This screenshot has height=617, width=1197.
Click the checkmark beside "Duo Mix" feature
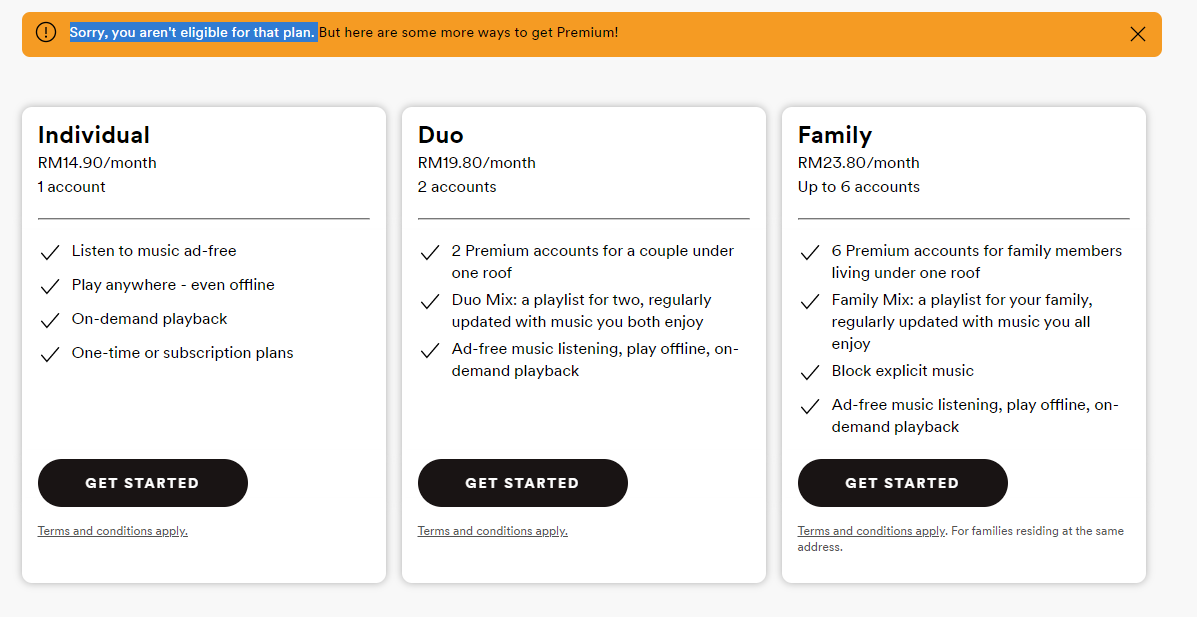(x=430, y=301)
